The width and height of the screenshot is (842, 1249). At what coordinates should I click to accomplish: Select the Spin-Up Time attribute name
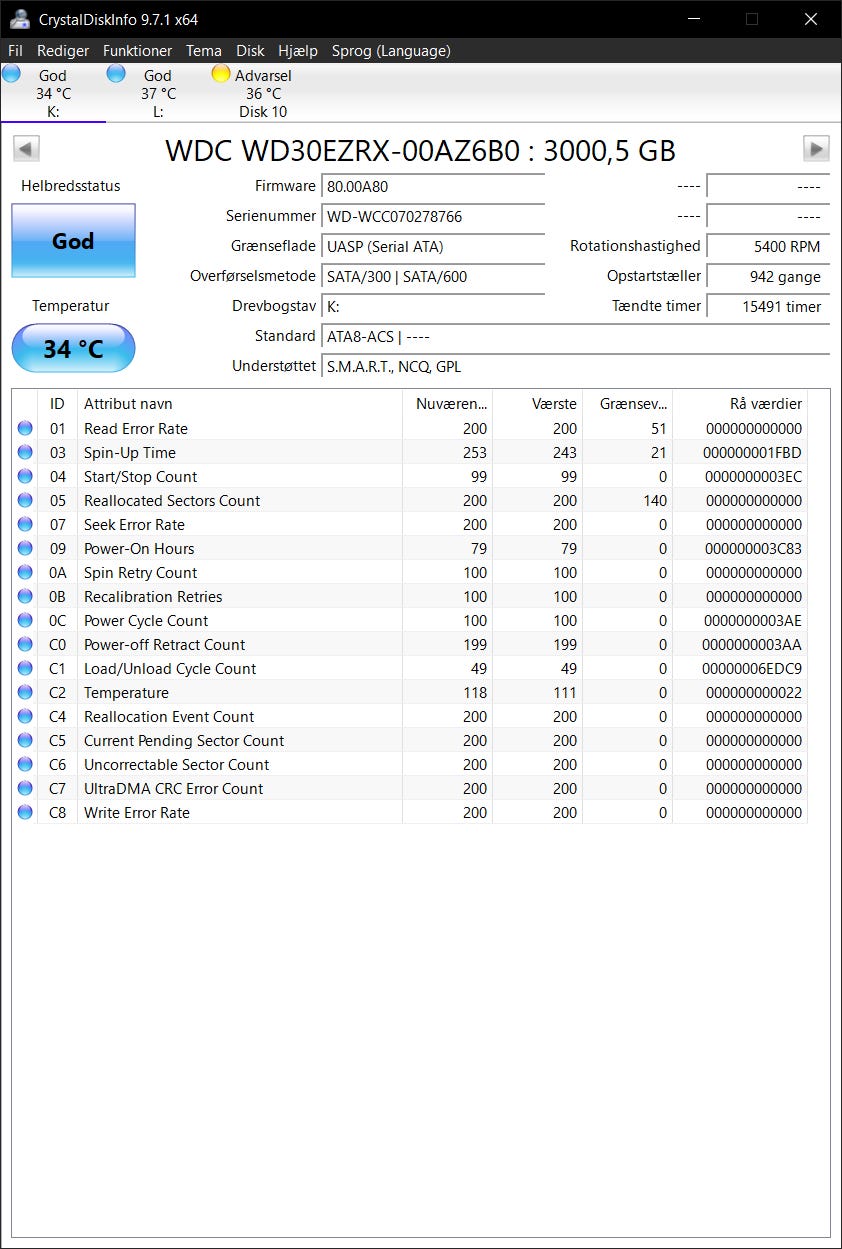click(130, 453)
